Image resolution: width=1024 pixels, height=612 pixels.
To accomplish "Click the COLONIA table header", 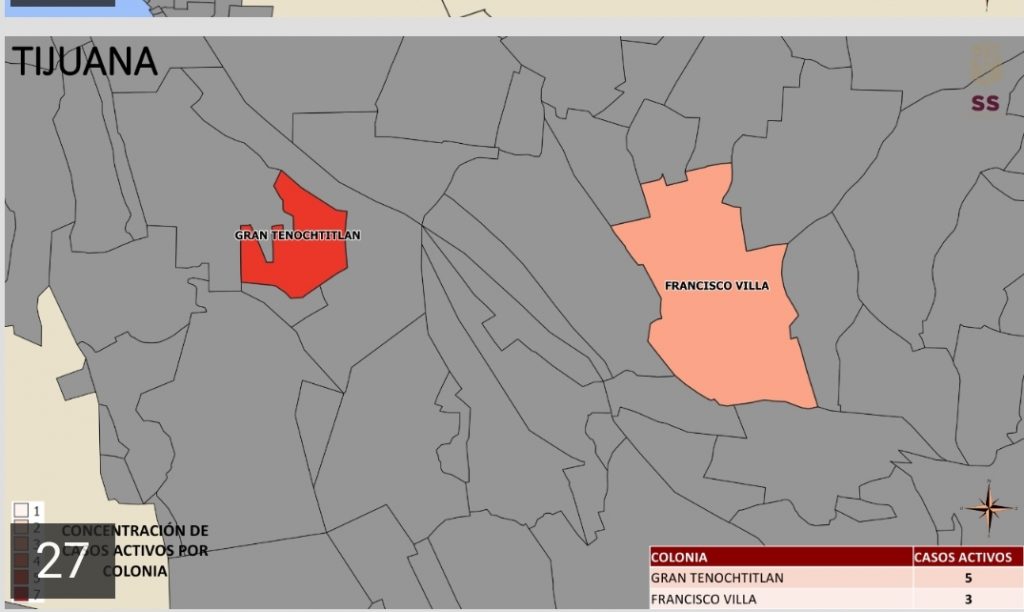I will point(781,556).
